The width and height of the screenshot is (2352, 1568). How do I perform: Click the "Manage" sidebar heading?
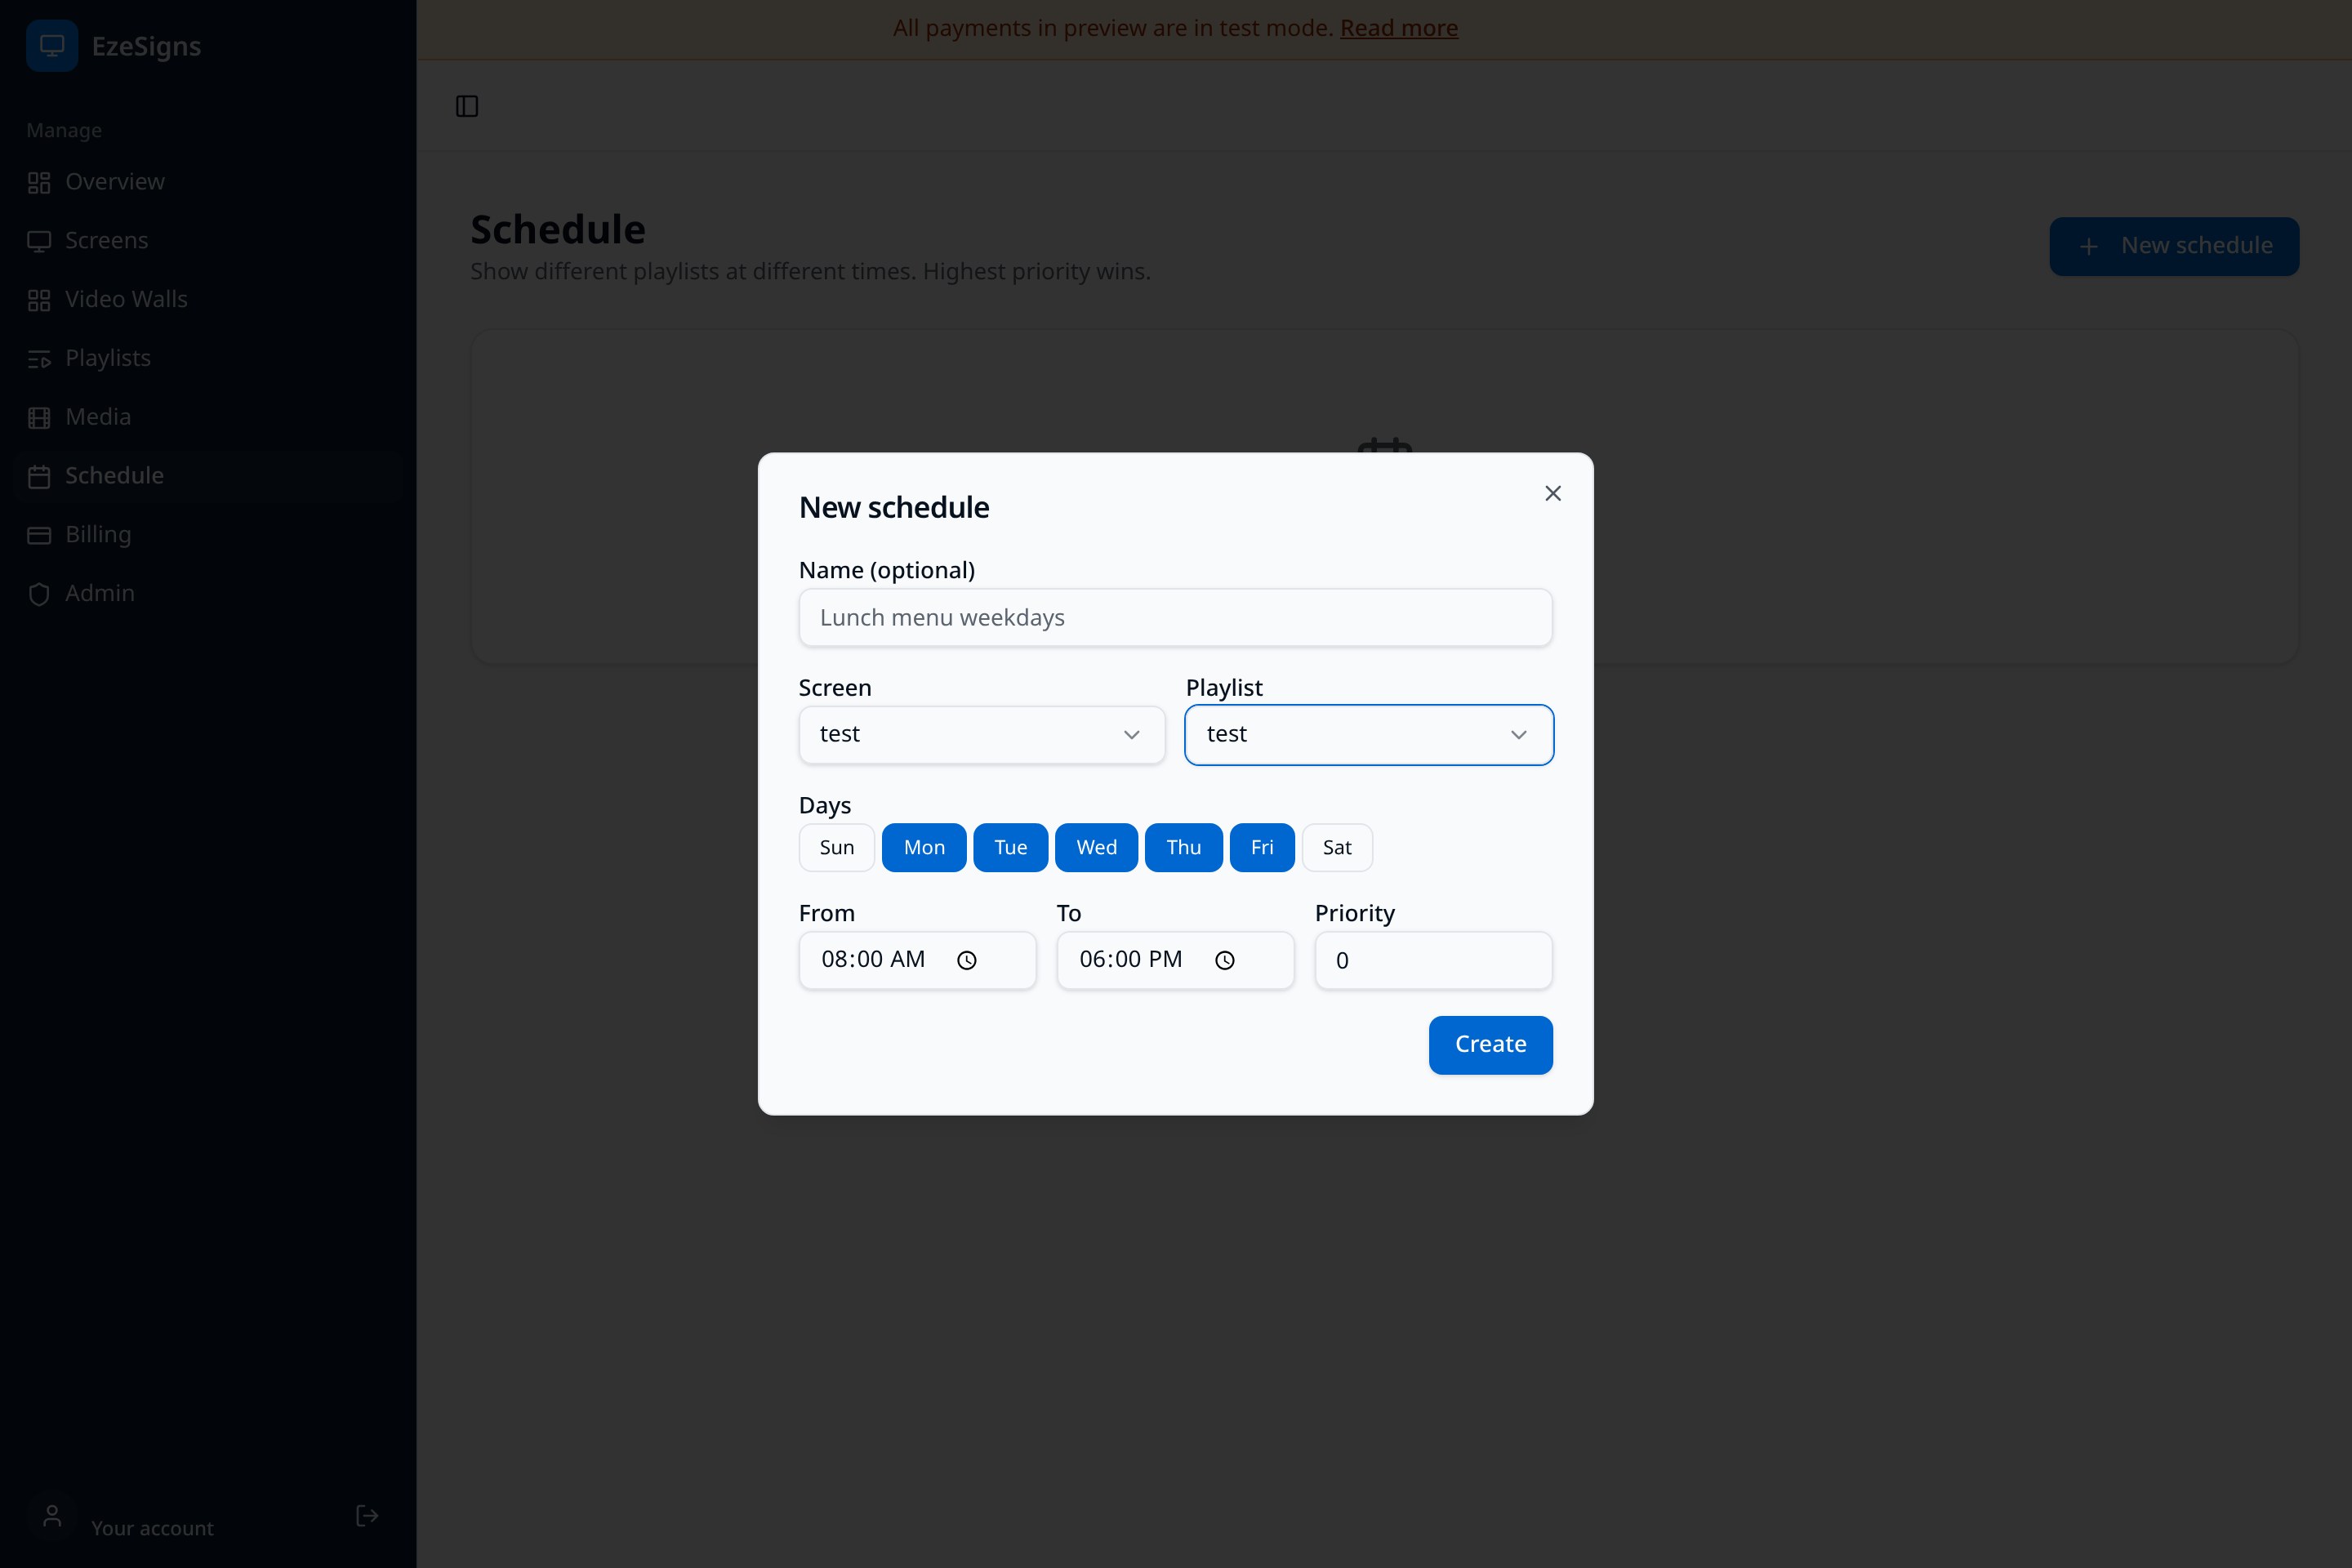point(64,131)
